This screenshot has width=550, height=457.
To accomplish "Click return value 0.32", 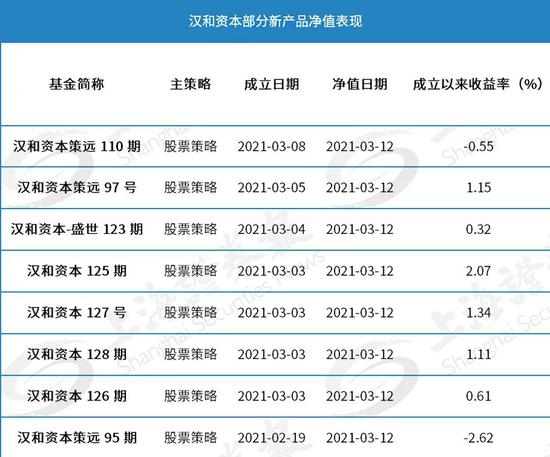I will (x=478, y=229).
